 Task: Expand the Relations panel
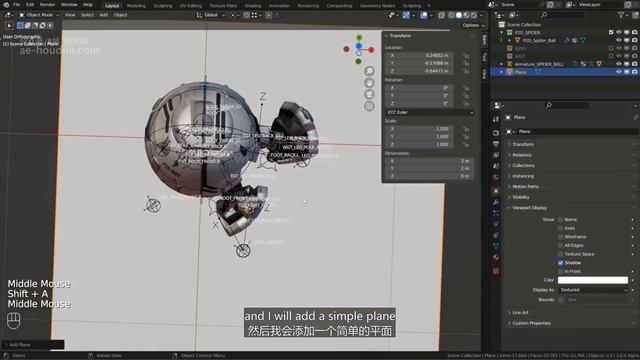click(522, 155)
